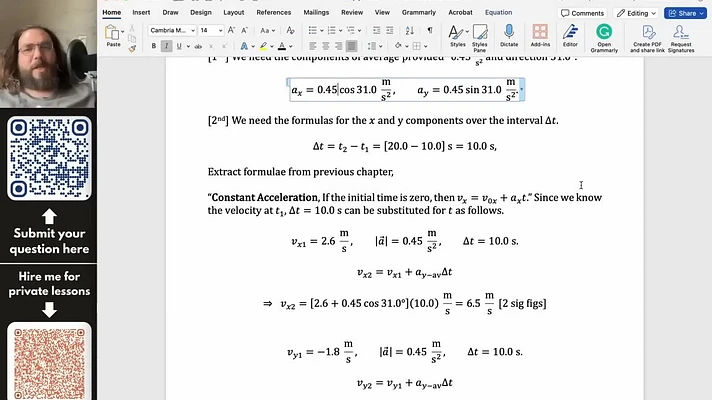712x400 pixels.
Task: Open the Layout ribbon tab
Action: click(233, 12)
